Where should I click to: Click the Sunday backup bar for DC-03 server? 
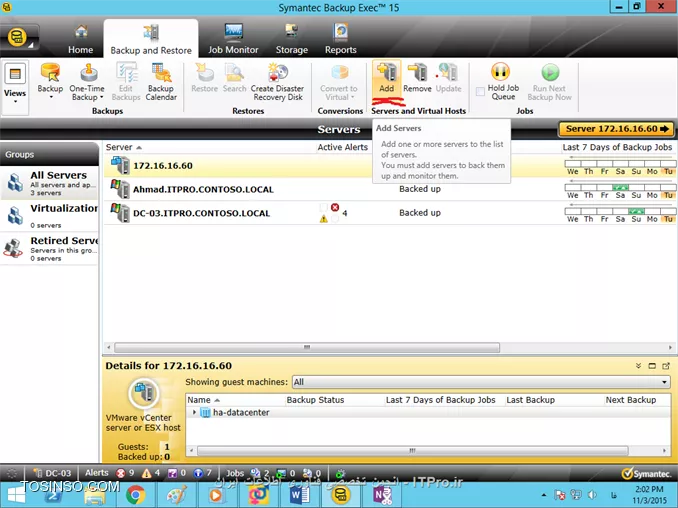point(636,211)
